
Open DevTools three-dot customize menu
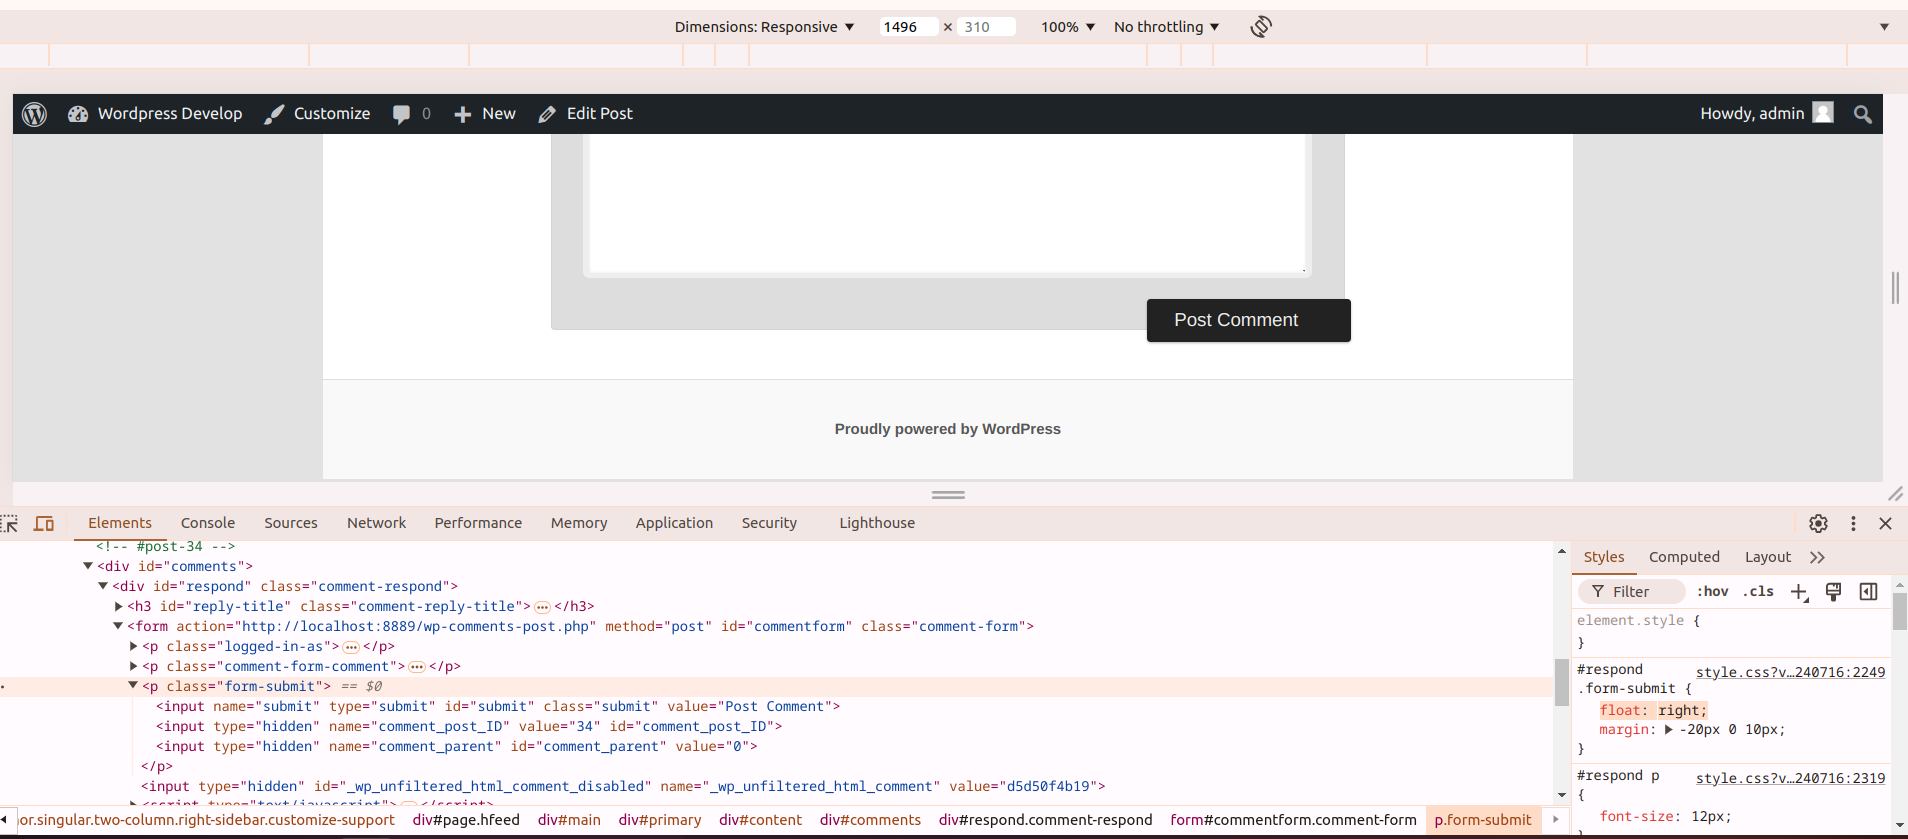[x=1853, y=523]
